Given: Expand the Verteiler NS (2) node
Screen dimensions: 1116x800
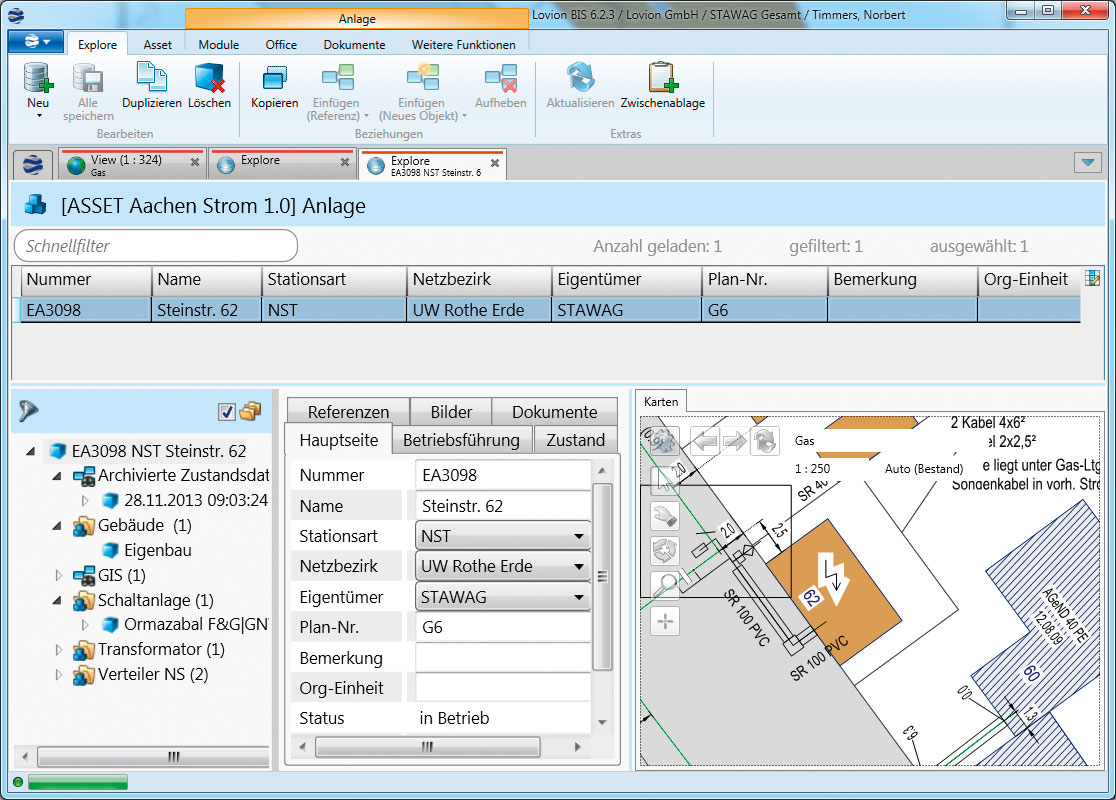Looking at the screenshot, I should 58,675.
